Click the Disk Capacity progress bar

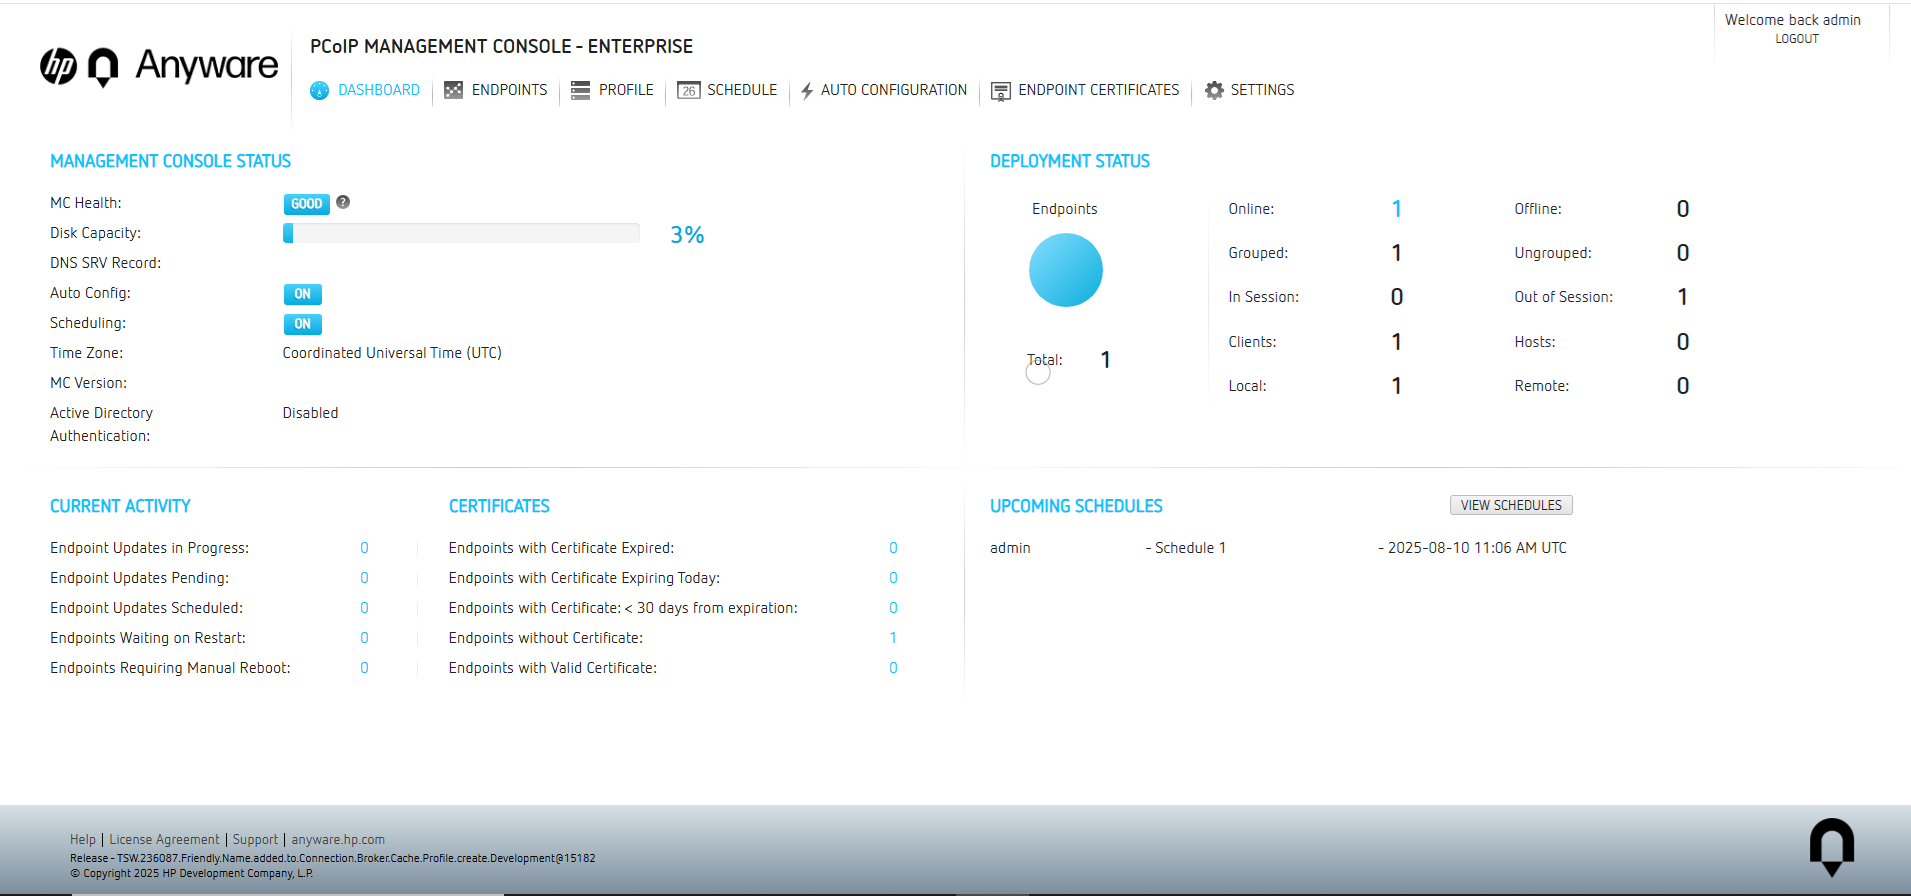tap(461, 233)
